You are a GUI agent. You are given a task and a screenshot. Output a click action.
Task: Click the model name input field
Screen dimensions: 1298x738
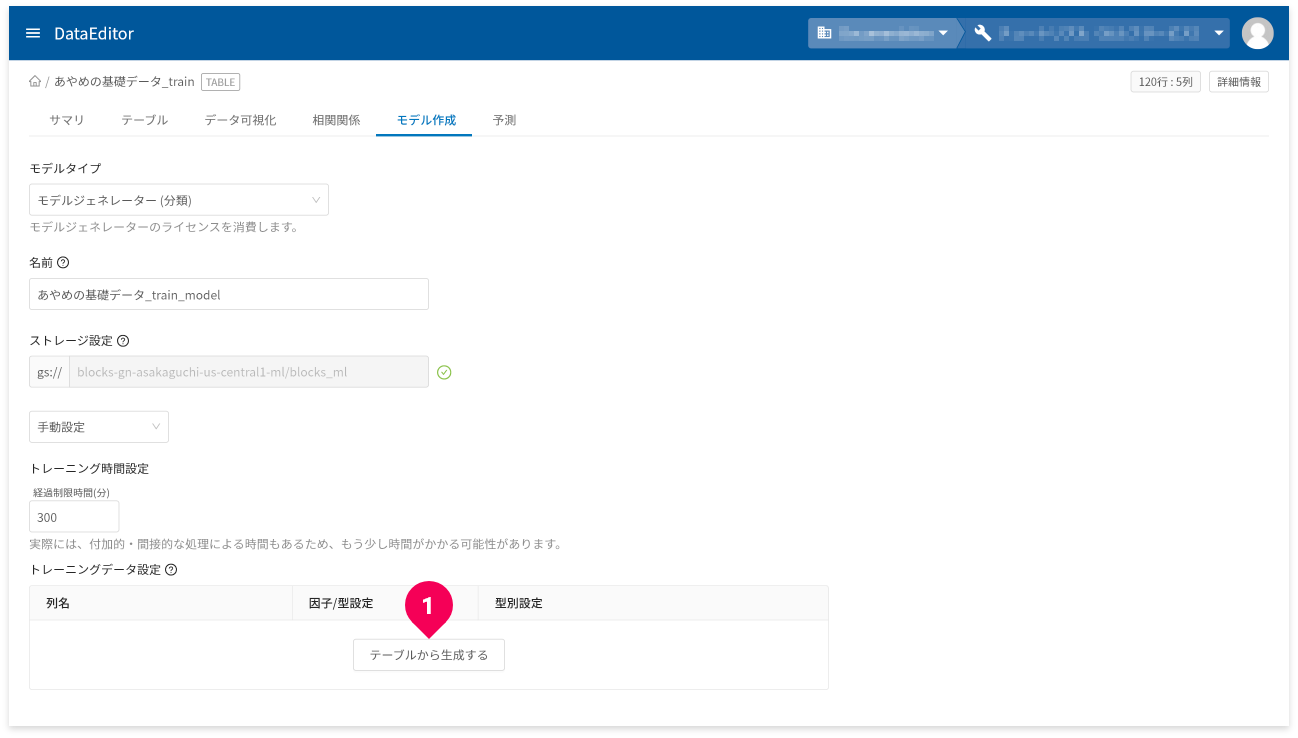(x=229, y=295)
